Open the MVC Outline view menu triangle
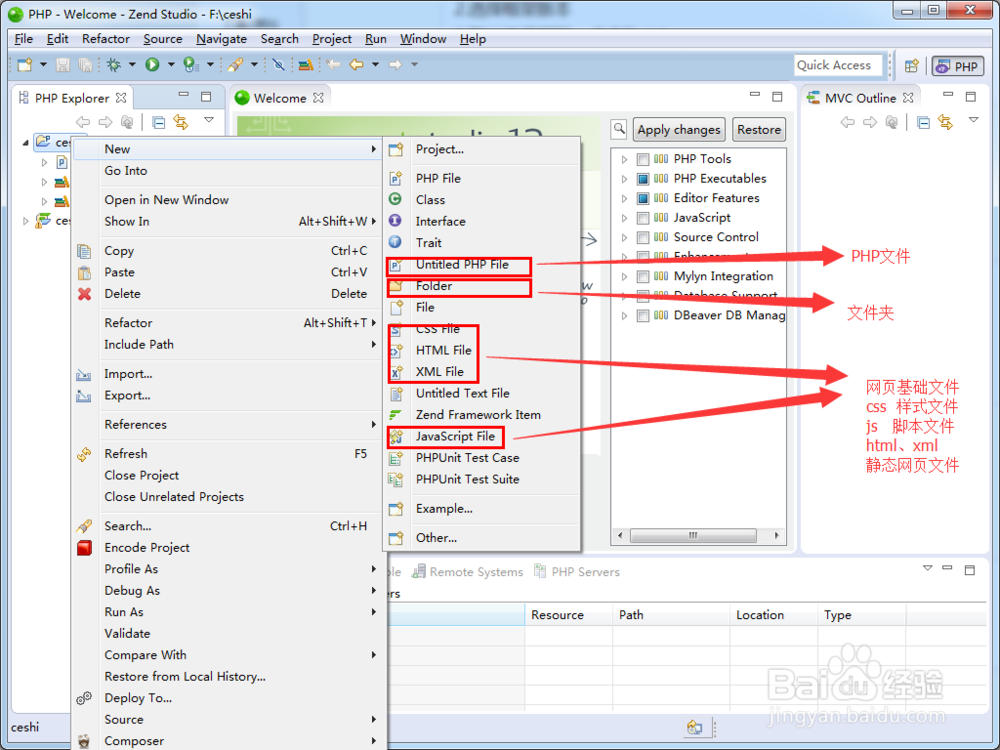Viewport: 1000px width, 750px height. 973,120
